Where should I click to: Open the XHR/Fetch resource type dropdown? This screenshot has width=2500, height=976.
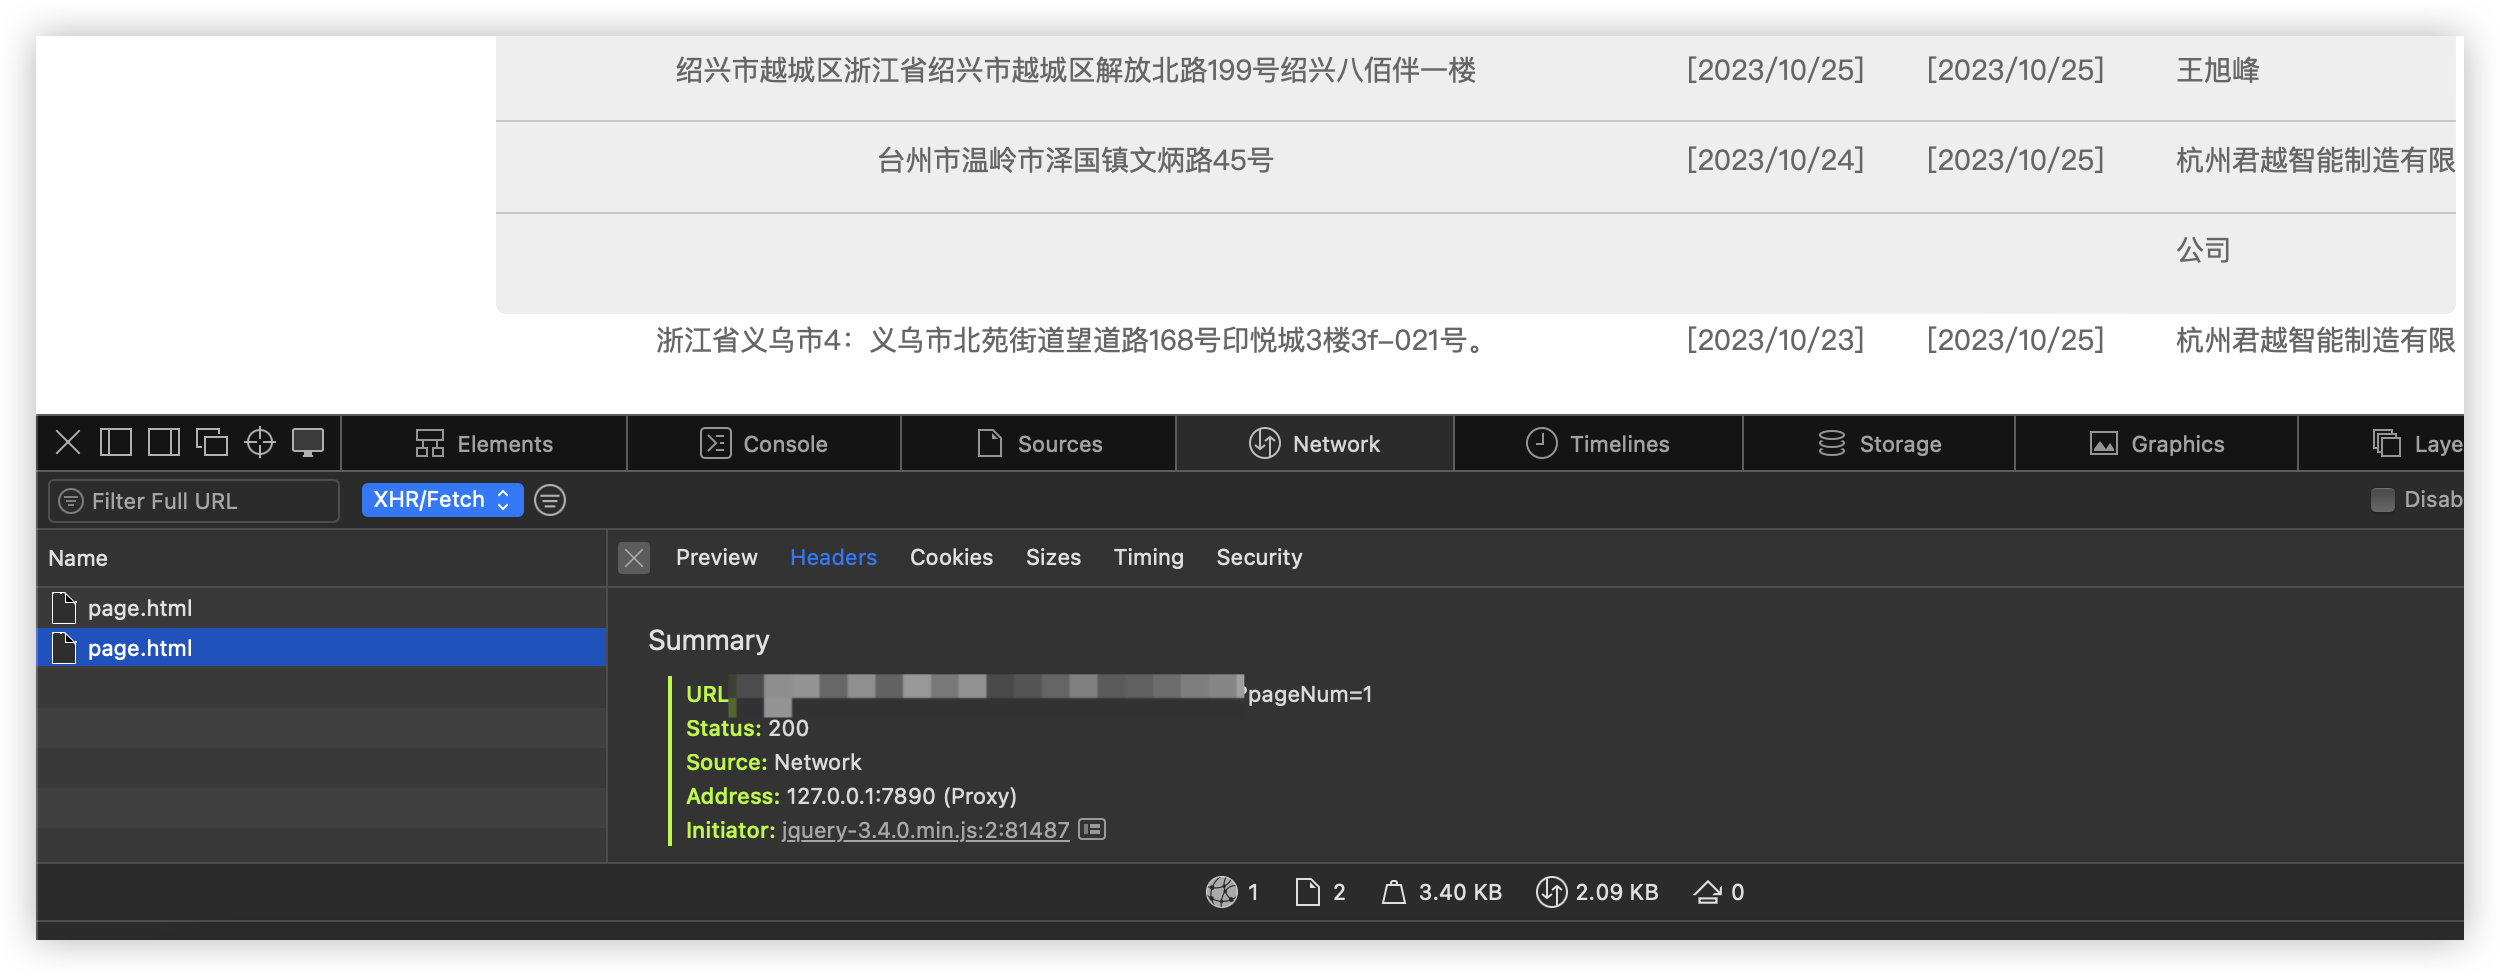point(442,499)
